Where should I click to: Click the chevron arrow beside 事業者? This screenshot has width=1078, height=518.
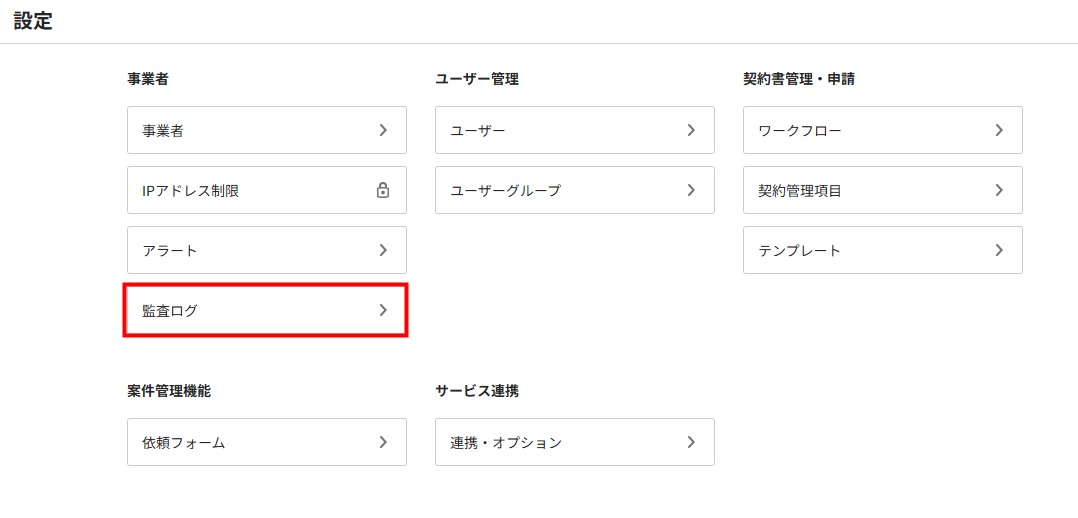[383, 130]
